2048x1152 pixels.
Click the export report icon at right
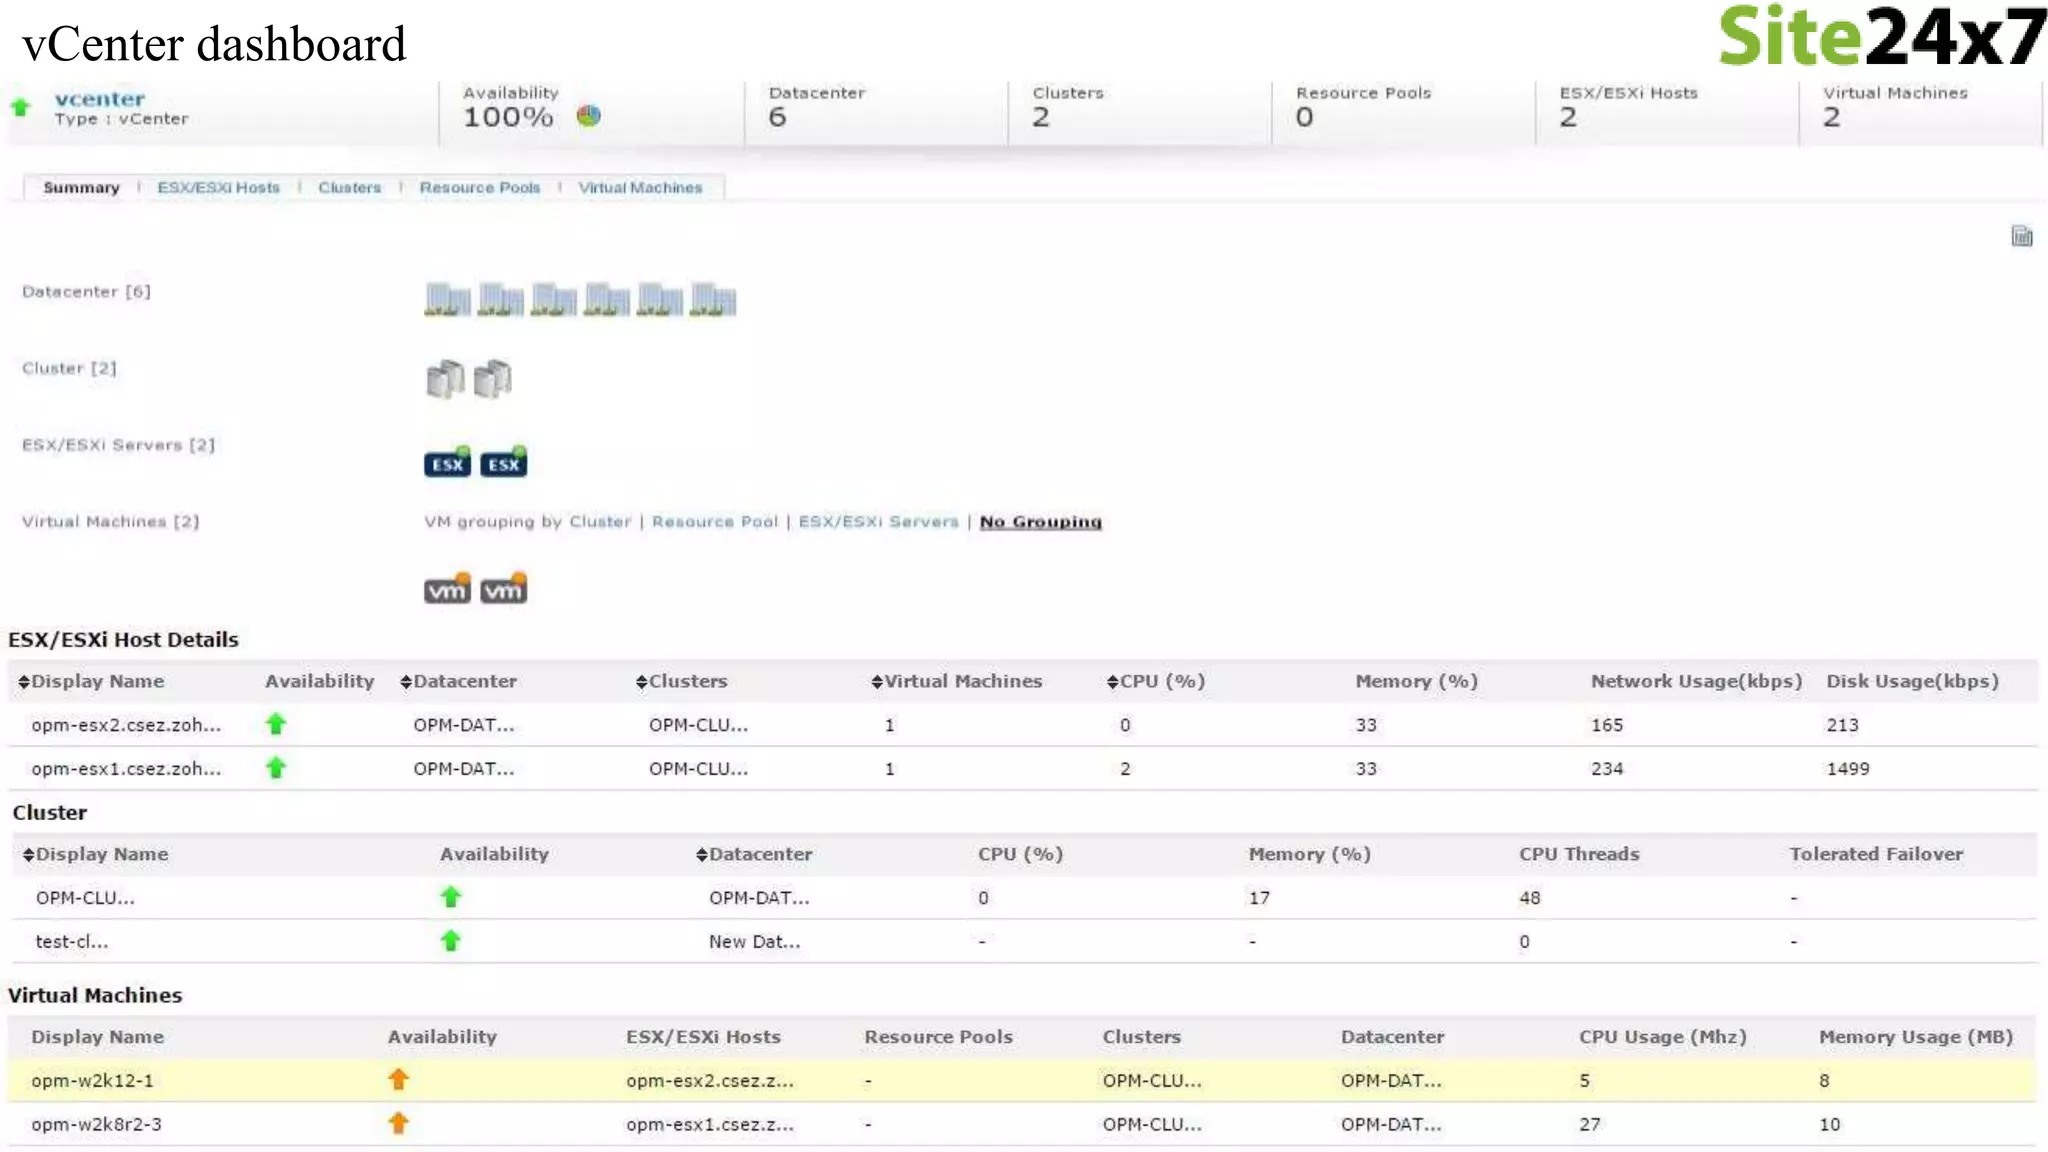(2021, 236)
